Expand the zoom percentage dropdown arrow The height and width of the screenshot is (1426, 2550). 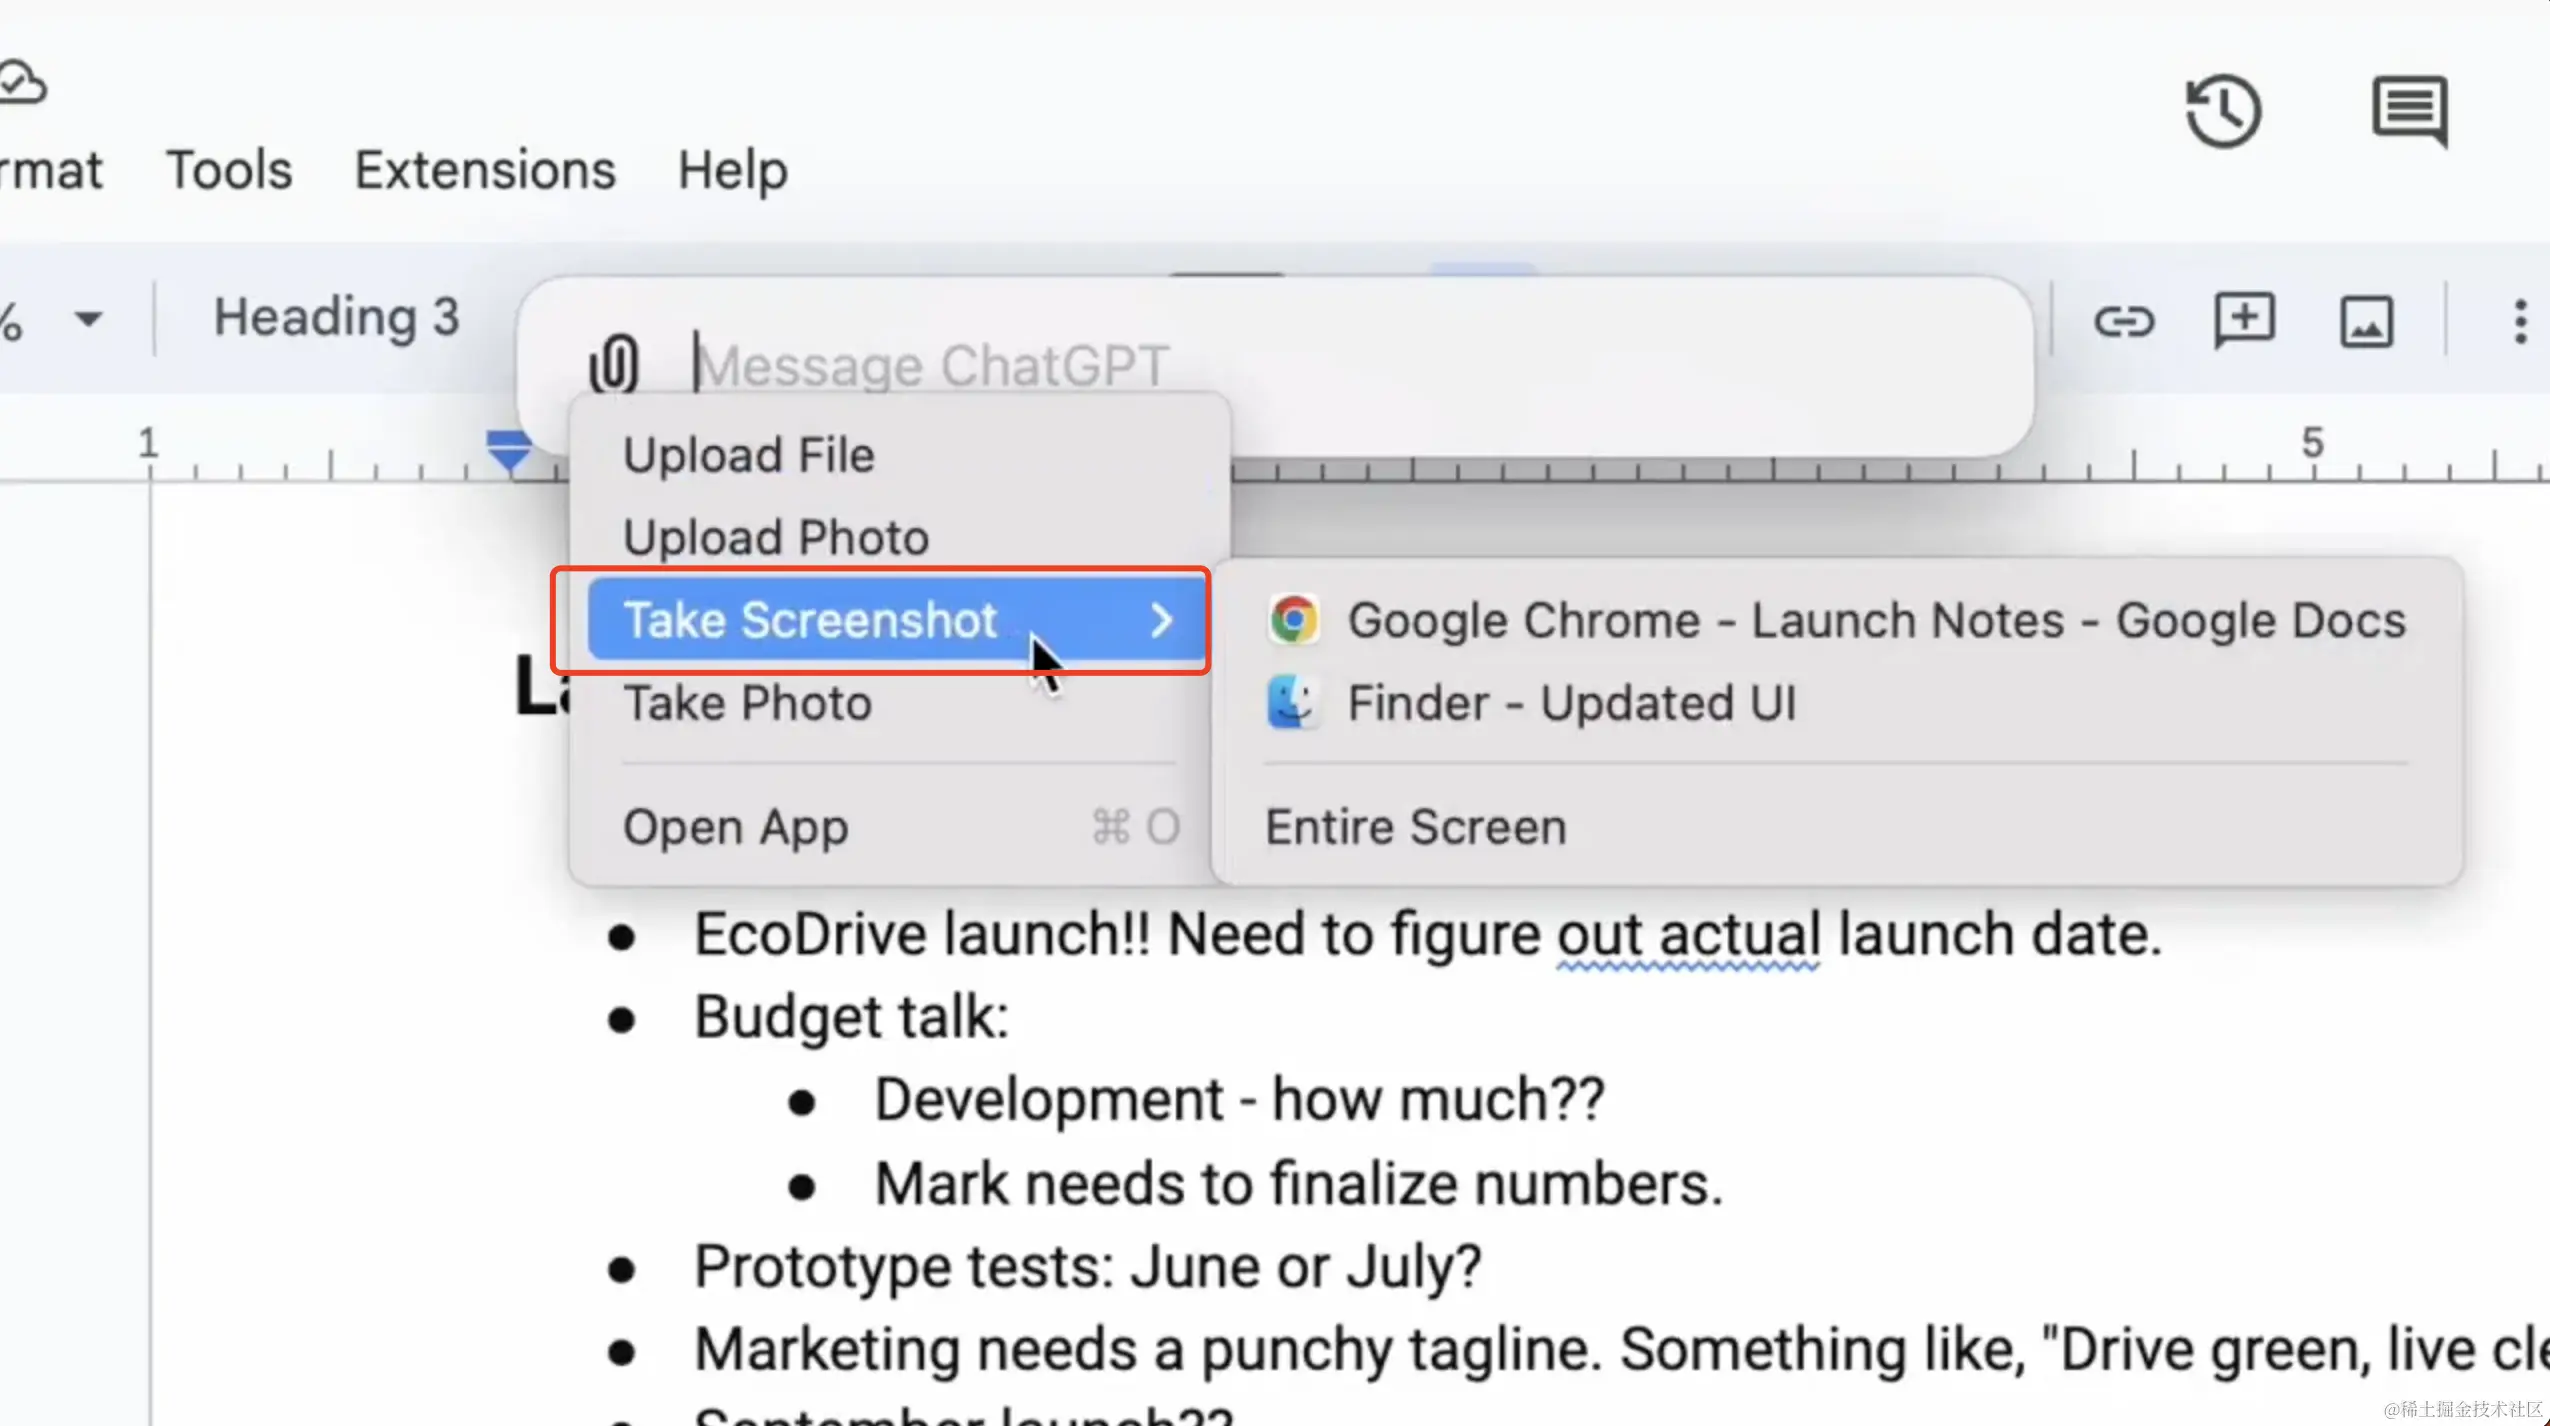[x=88, y=320]
